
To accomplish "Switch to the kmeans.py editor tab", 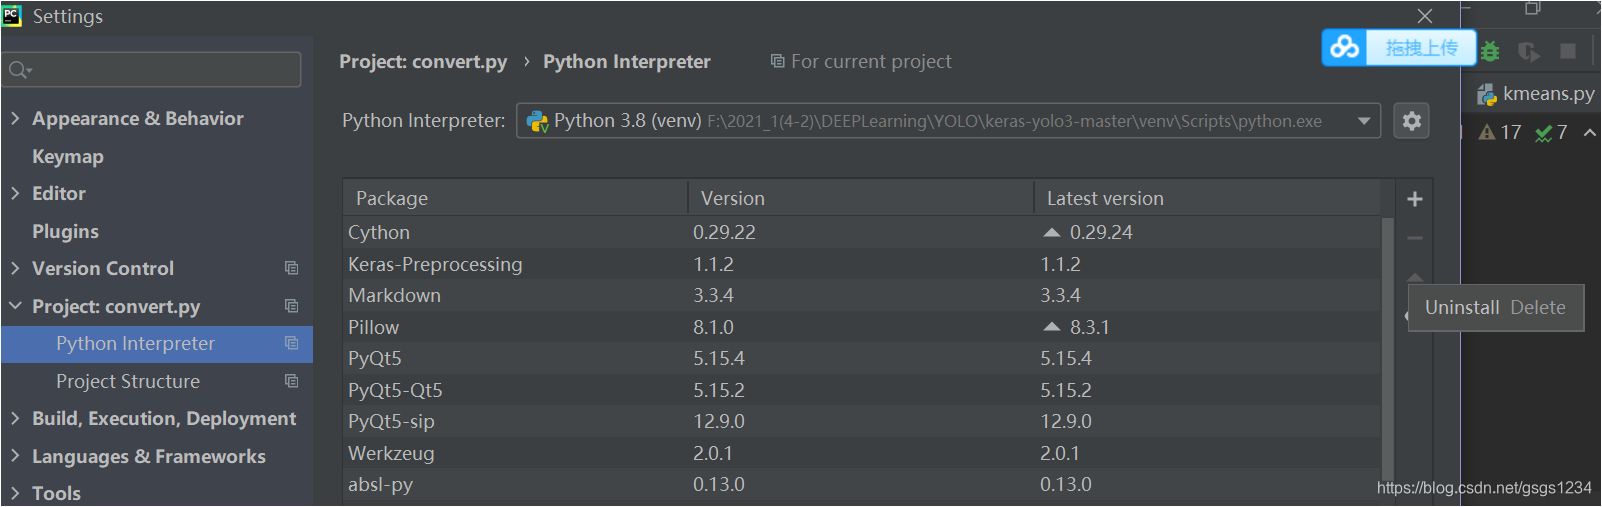I will pos(1536,94).
